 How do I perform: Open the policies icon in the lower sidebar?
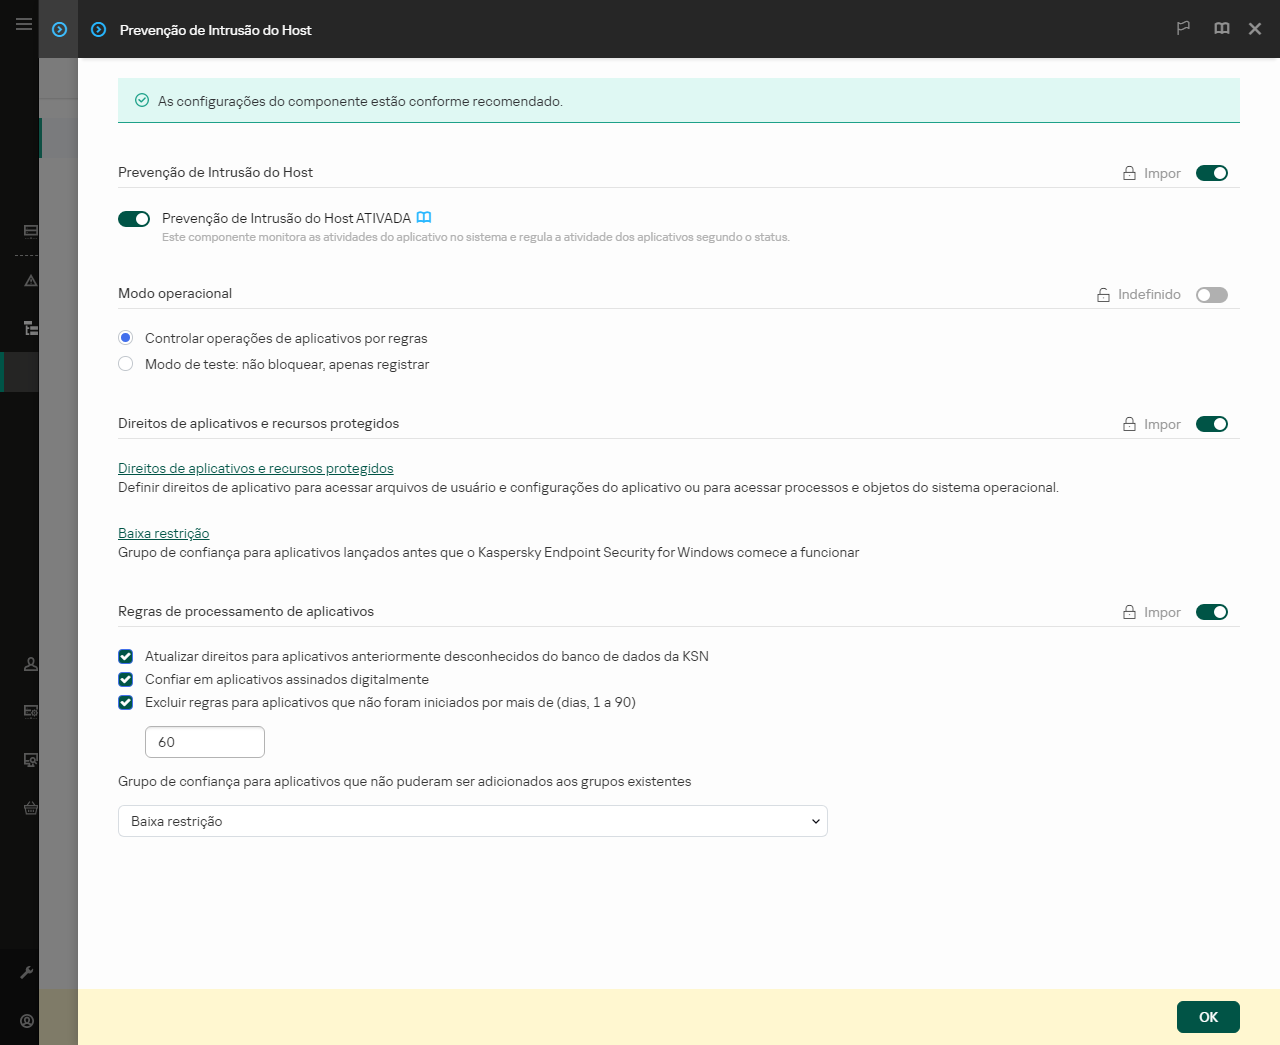30,712
